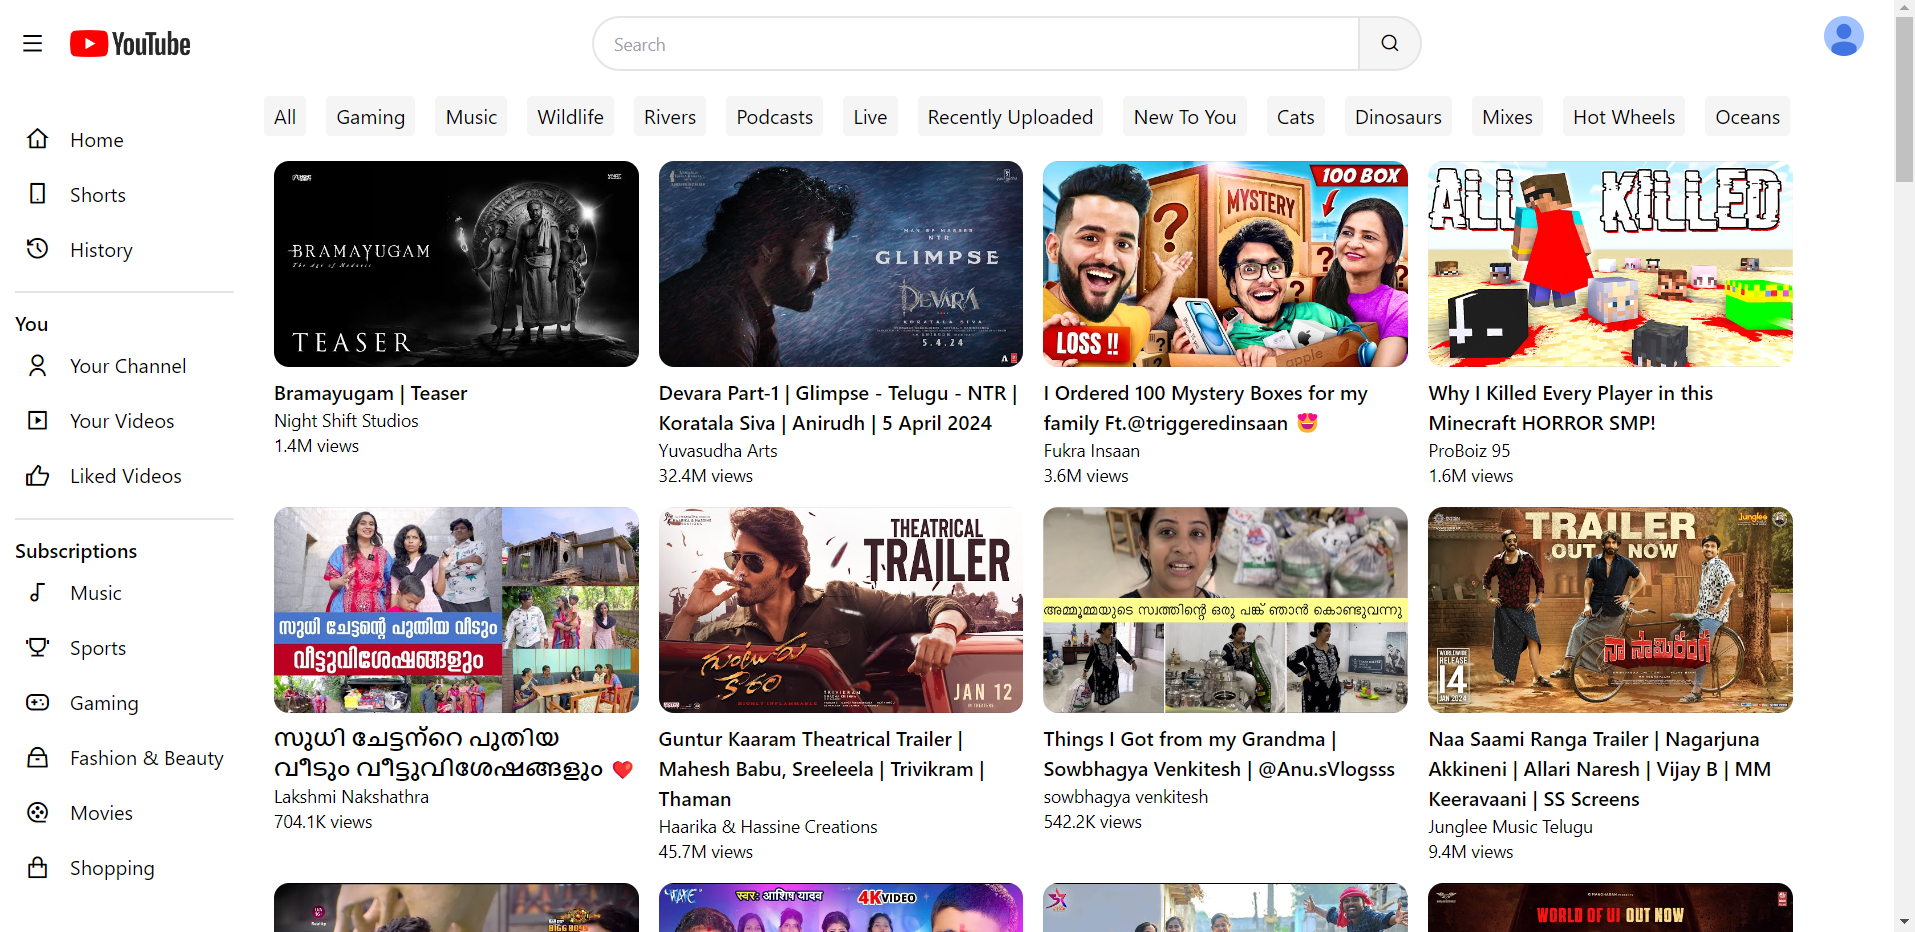This screenshot has height=932, width=1915.
Task: Open the Junglee Music Telugu channel
Action: coord(1510,827)
